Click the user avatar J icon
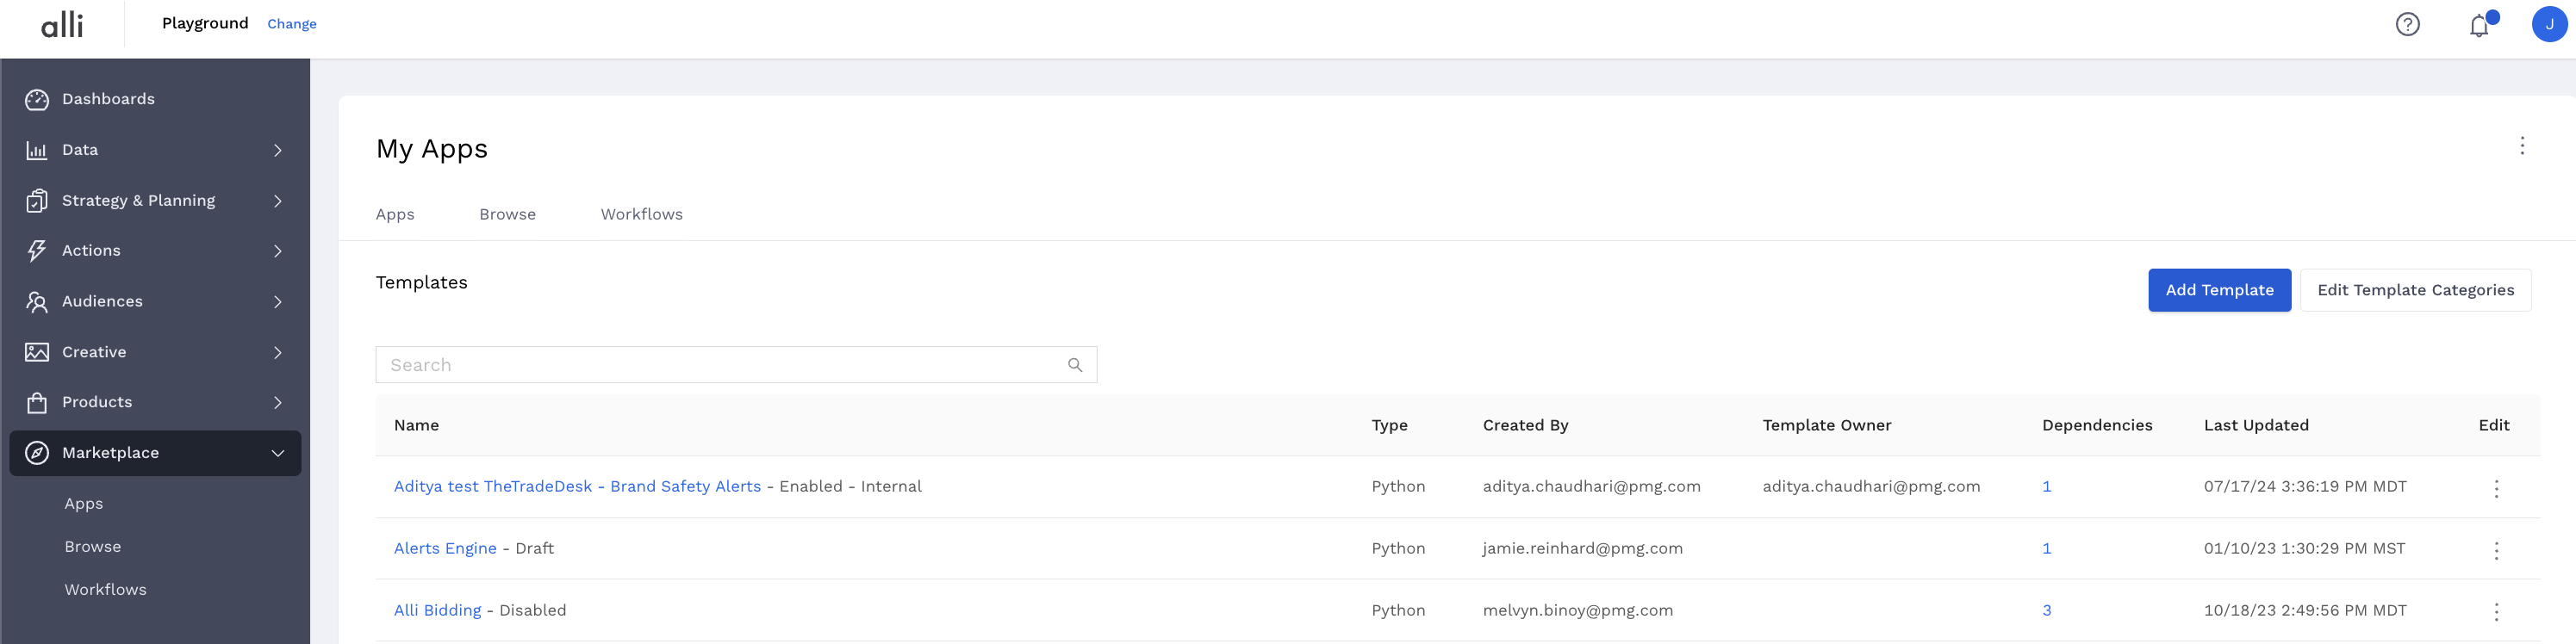 pyautogui.click(x=2549, y=24)
